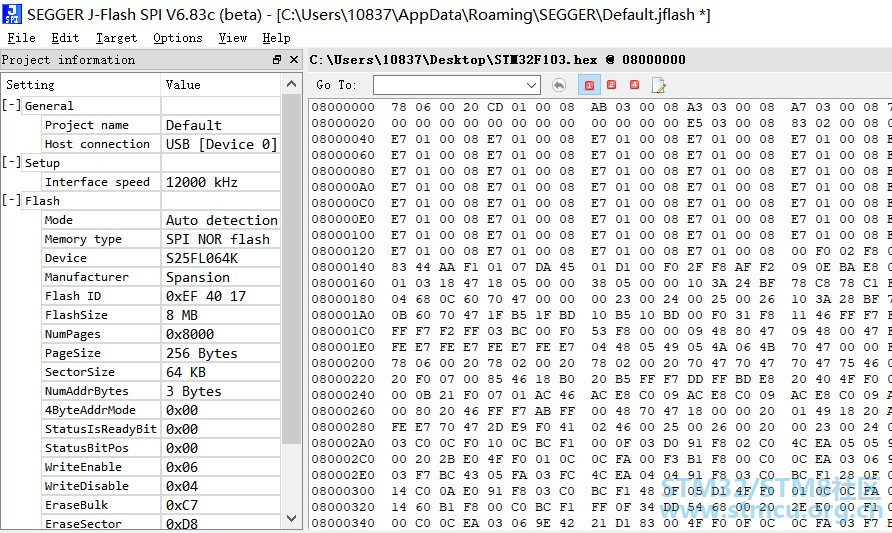The height and width of the screenshot is (533, 892).
Task: Switch to 2-byte display mode icon
Action: 612,85
